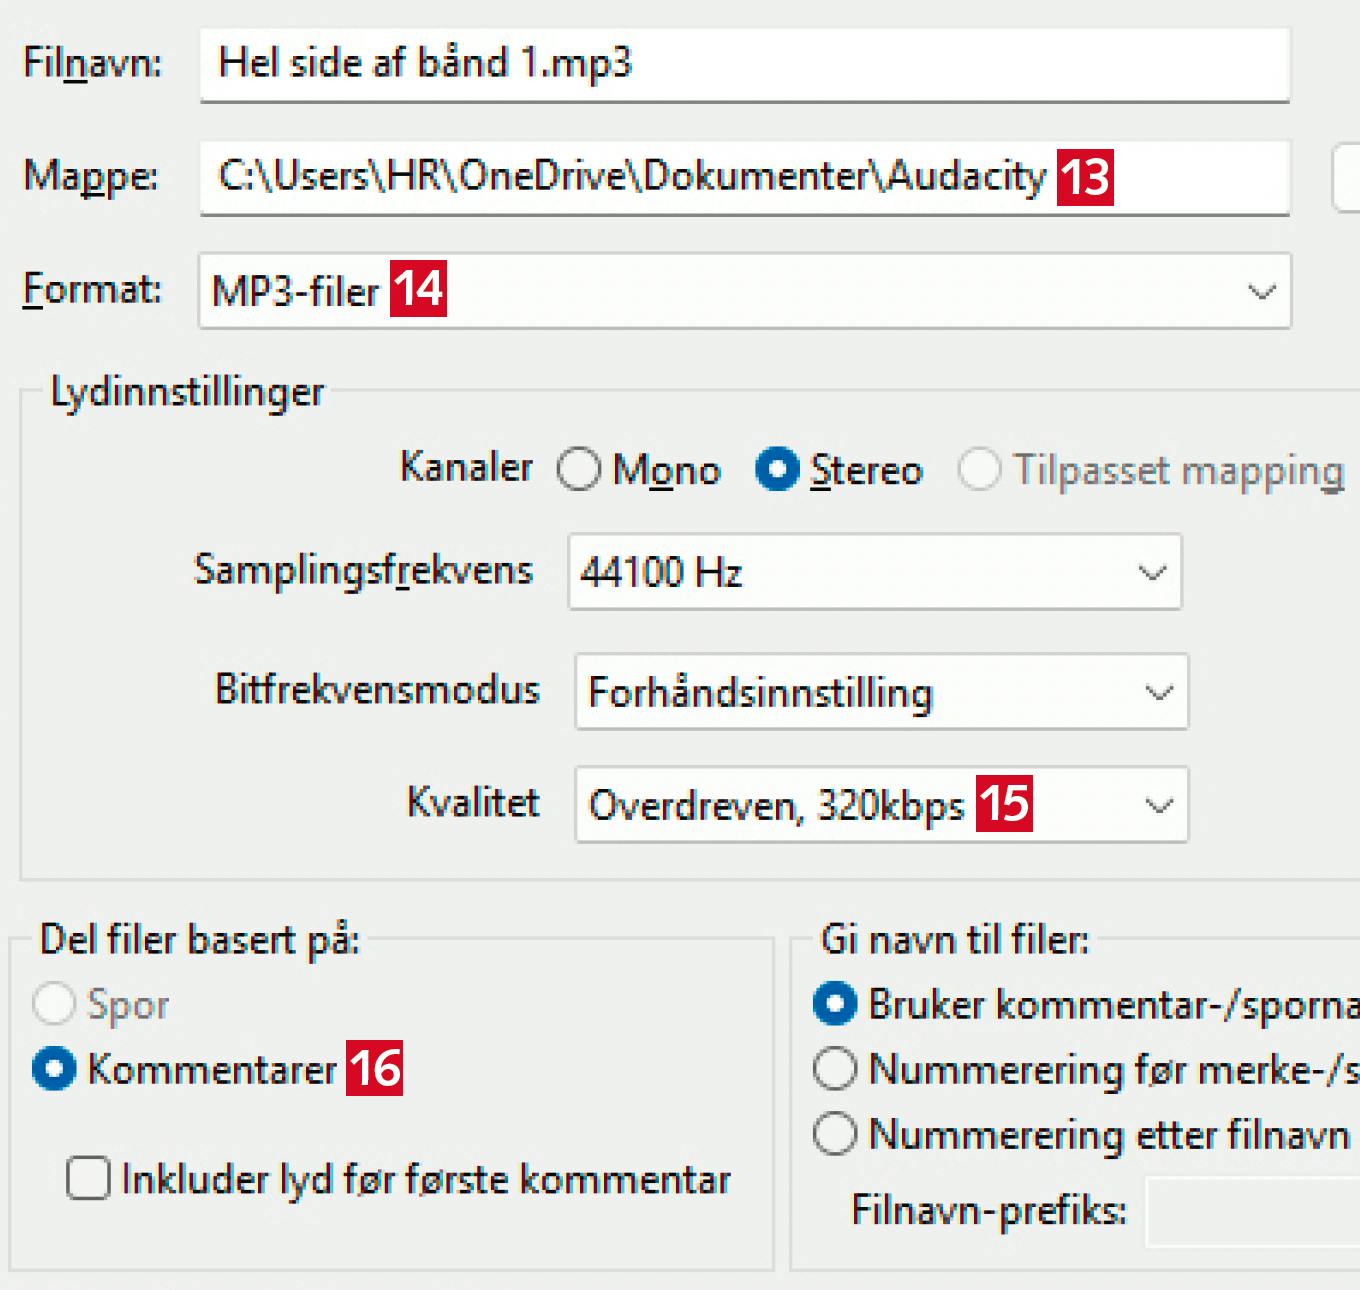Viewport: 1360px width, 1290px height.
Task: Click the Filnavn-prefiks input field
Action: click(x=1250, y=1211)
